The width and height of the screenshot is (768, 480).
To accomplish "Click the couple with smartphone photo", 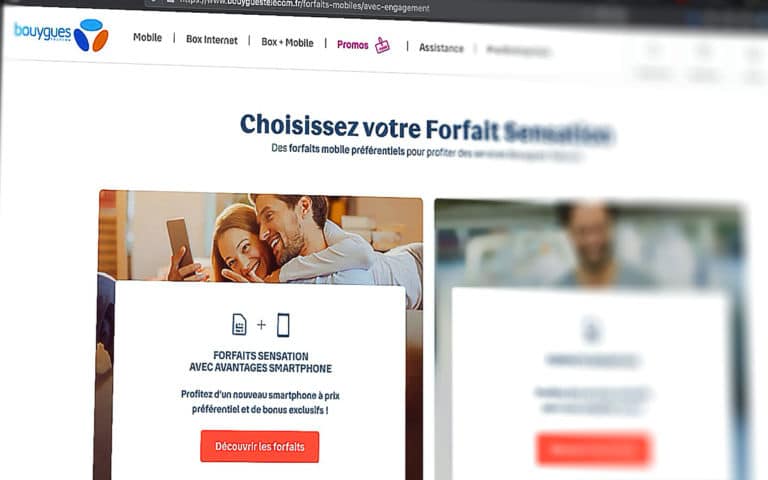I will pos(261,238).
